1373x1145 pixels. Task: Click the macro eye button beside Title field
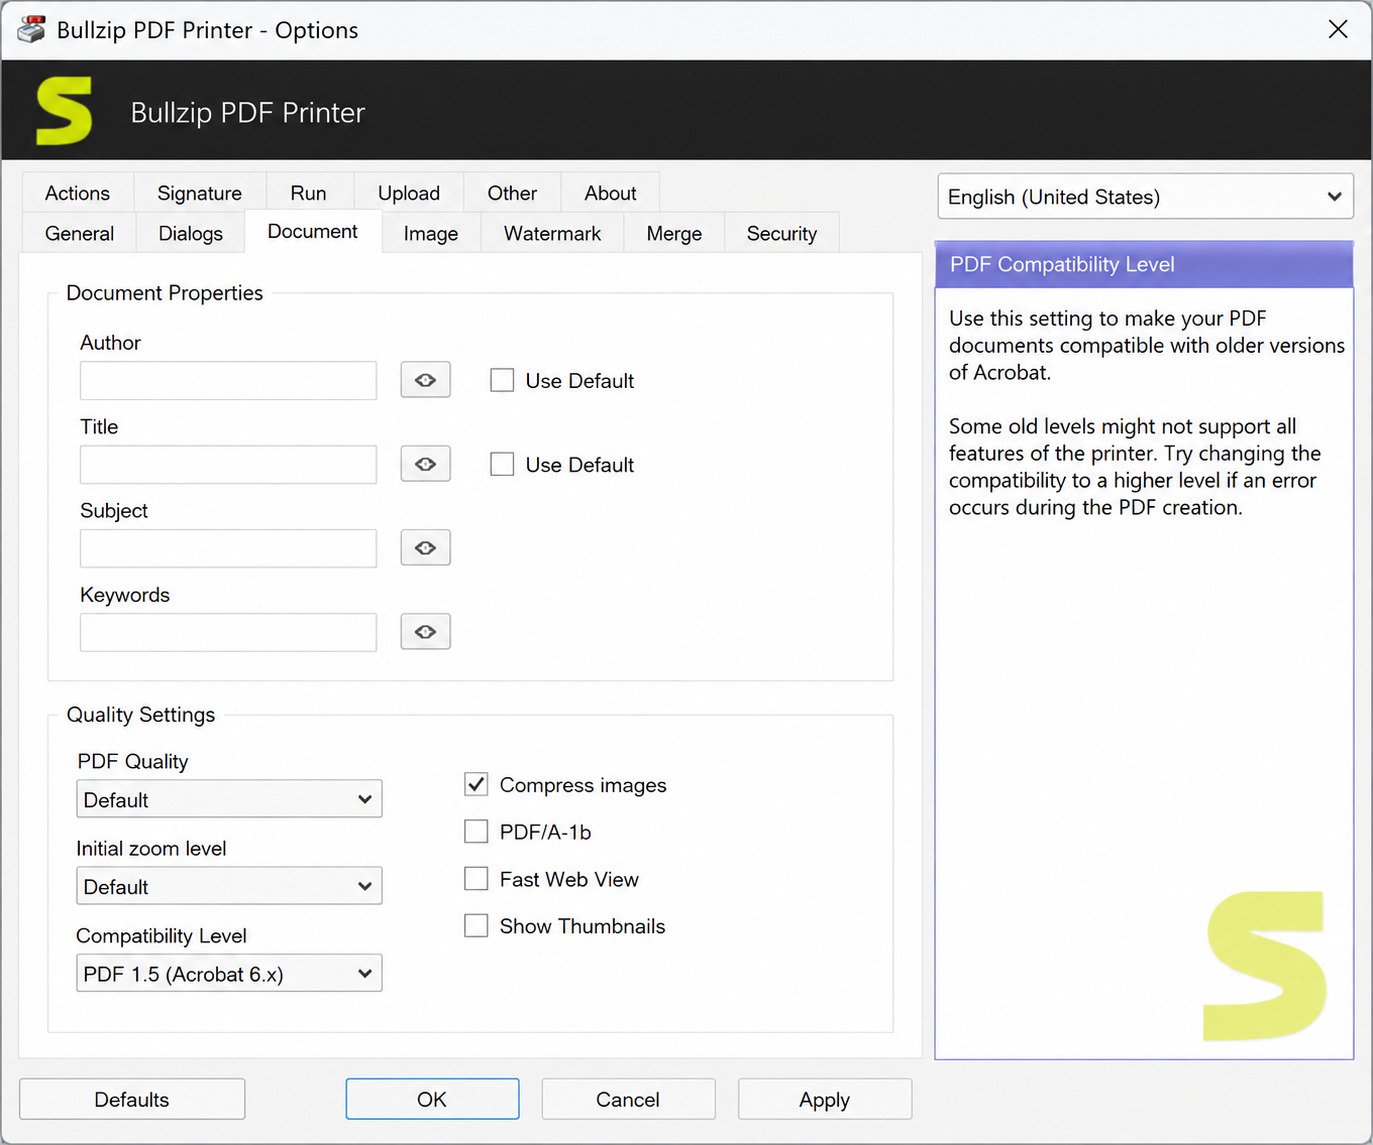coord(425,464)
